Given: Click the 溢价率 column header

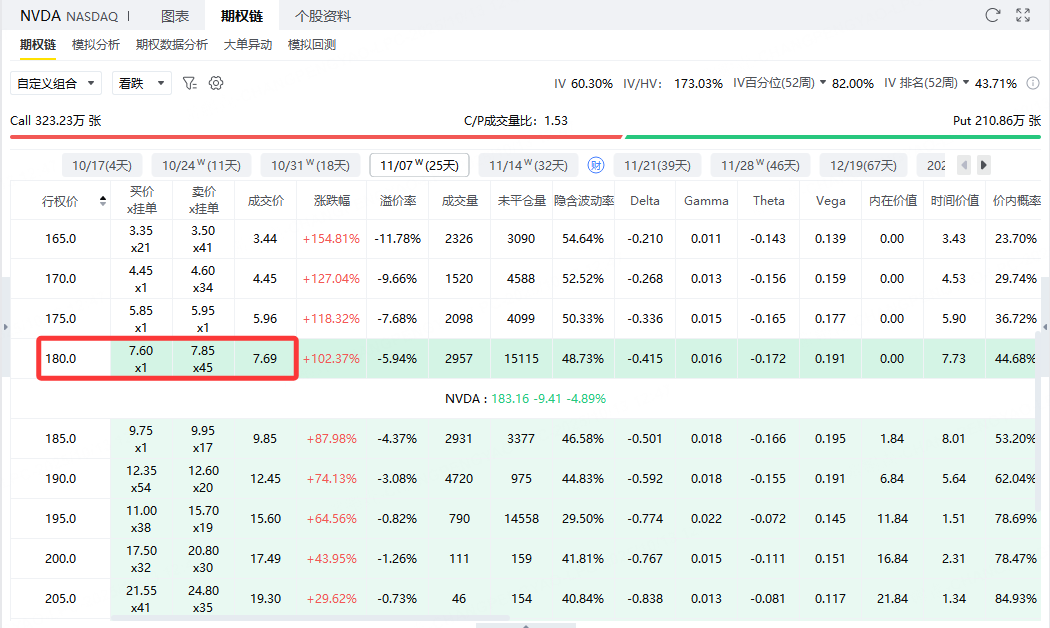Looking at the screenshot, I should 398,201.
